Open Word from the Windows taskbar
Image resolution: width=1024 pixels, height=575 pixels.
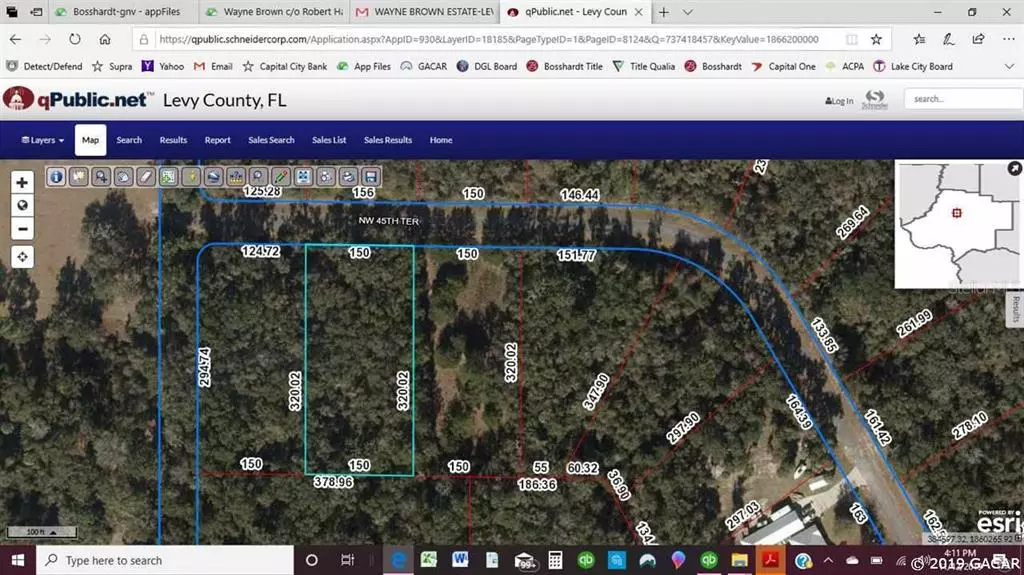pyautogui.click(x=461, y=560)
